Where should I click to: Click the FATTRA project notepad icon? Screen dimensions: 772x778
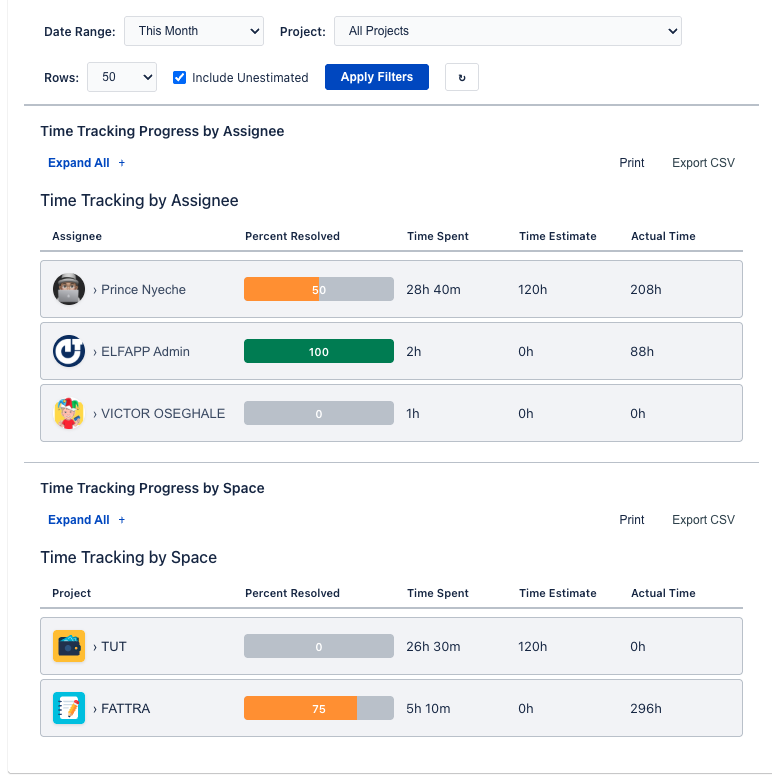point(69,708)
